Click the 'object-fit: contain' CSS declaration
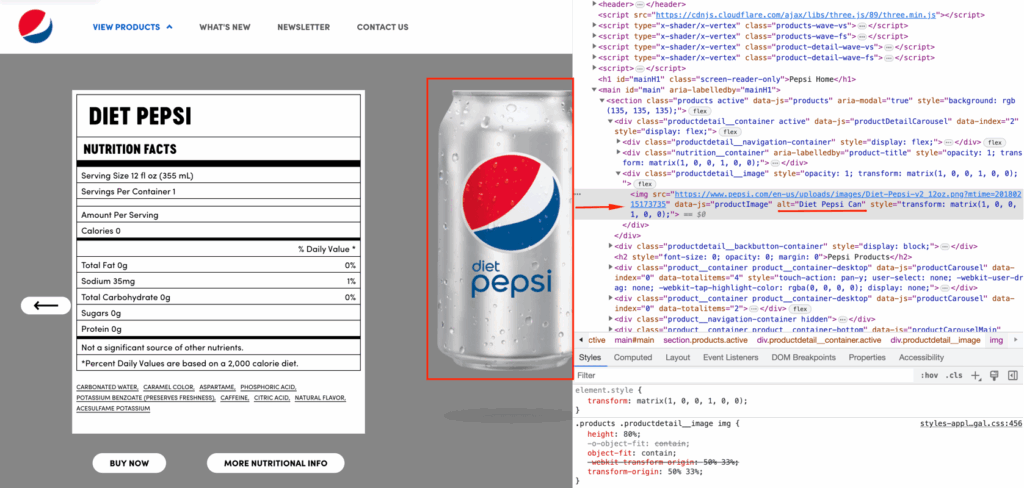Viewport: 1024px width, 488px height. [x=632, y=453]
